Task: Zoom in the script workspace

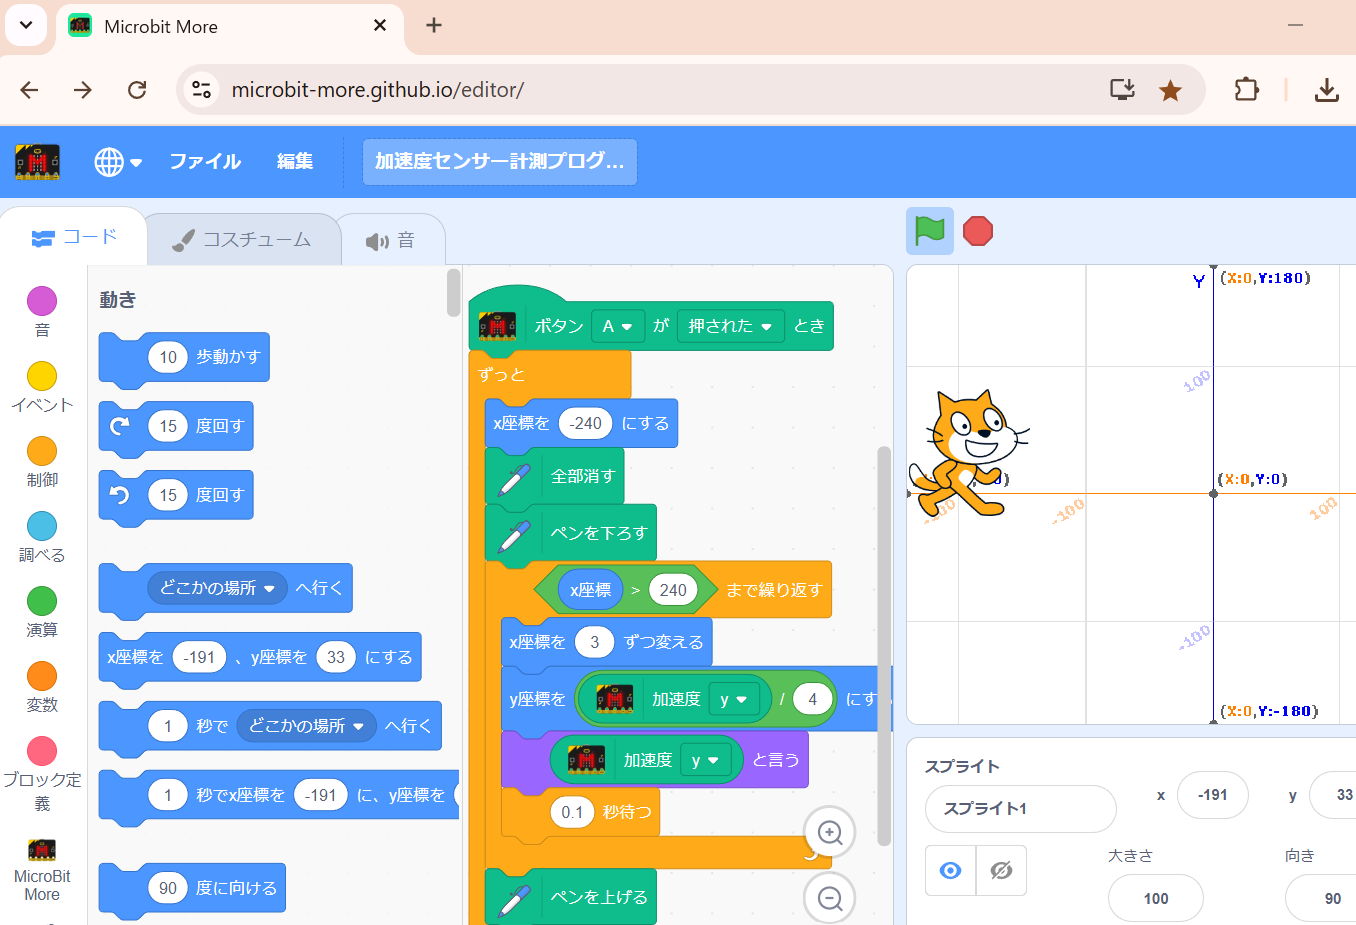Action: [x=830, y=832]
